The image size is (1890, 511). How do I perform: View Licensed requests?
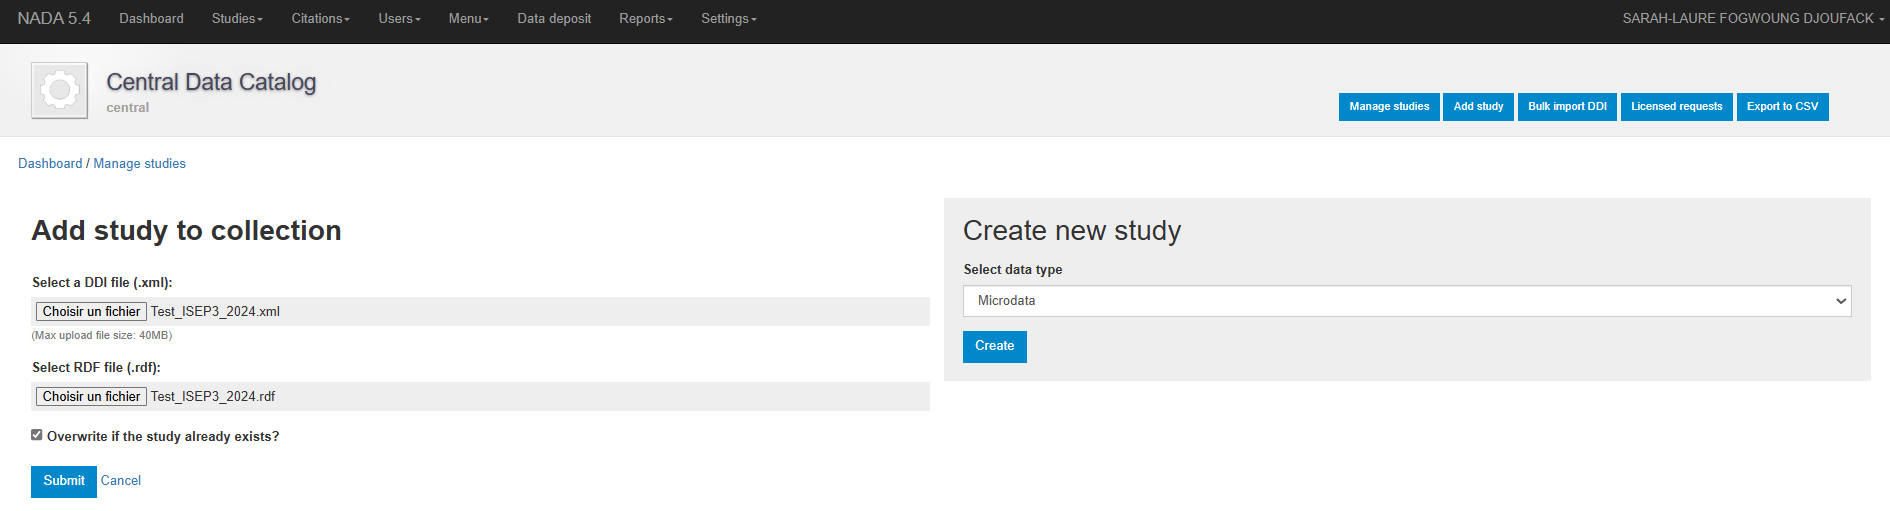coord(1676,107)
